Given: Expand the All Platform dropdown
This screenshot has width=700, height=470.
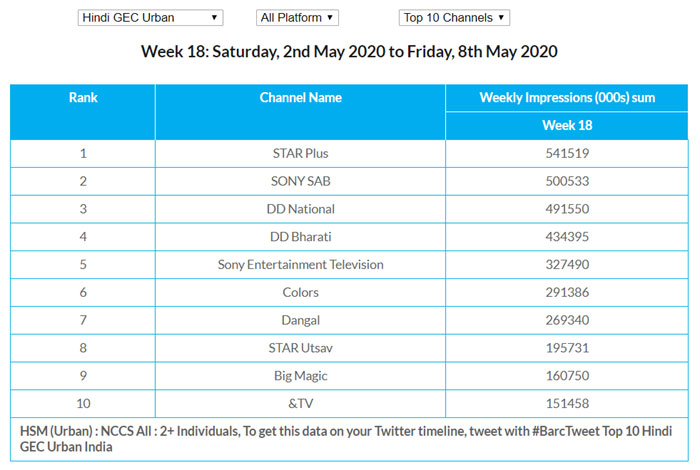Looking at the screenshot, I should pyautogui.click(x=297, y=18).
